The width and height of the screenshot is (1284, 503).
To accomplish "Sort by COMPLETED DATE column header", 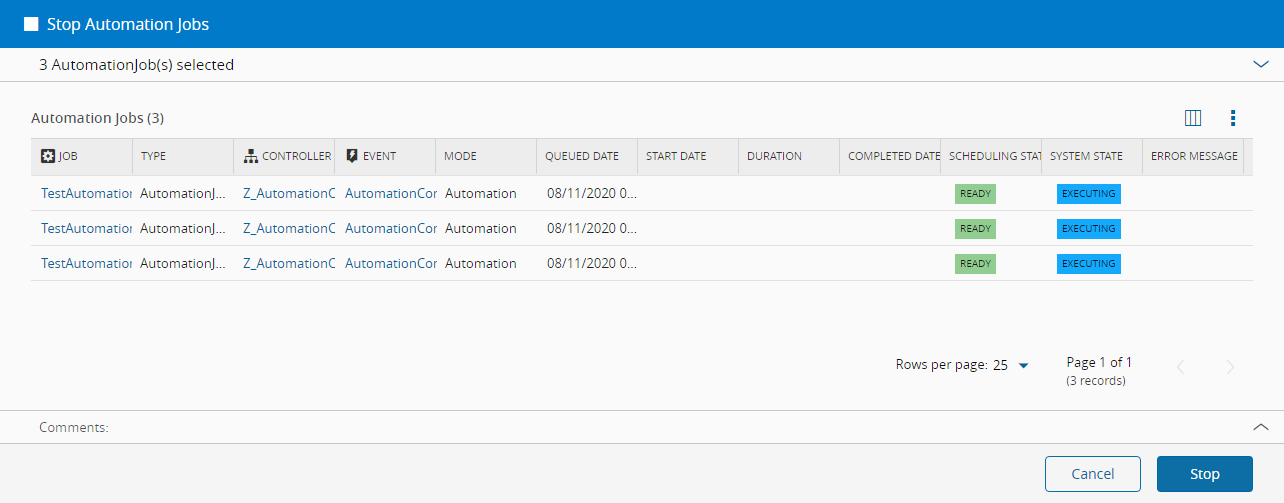I will coord(893,156).
